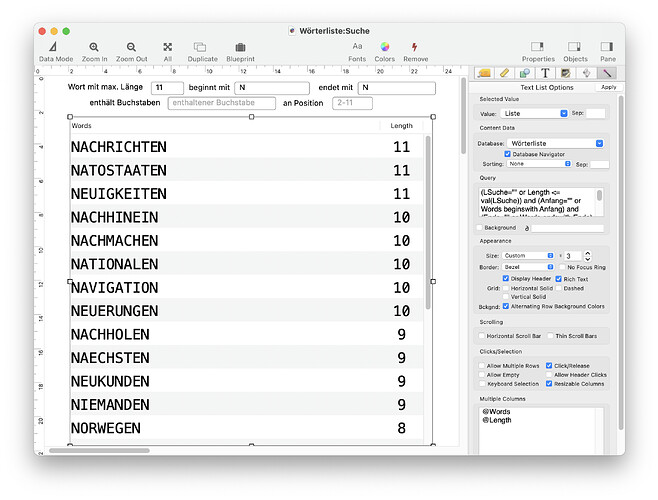Click the Zoom Out magnifier
Screen dimensions: 658x500
click(x=131, y=47)
